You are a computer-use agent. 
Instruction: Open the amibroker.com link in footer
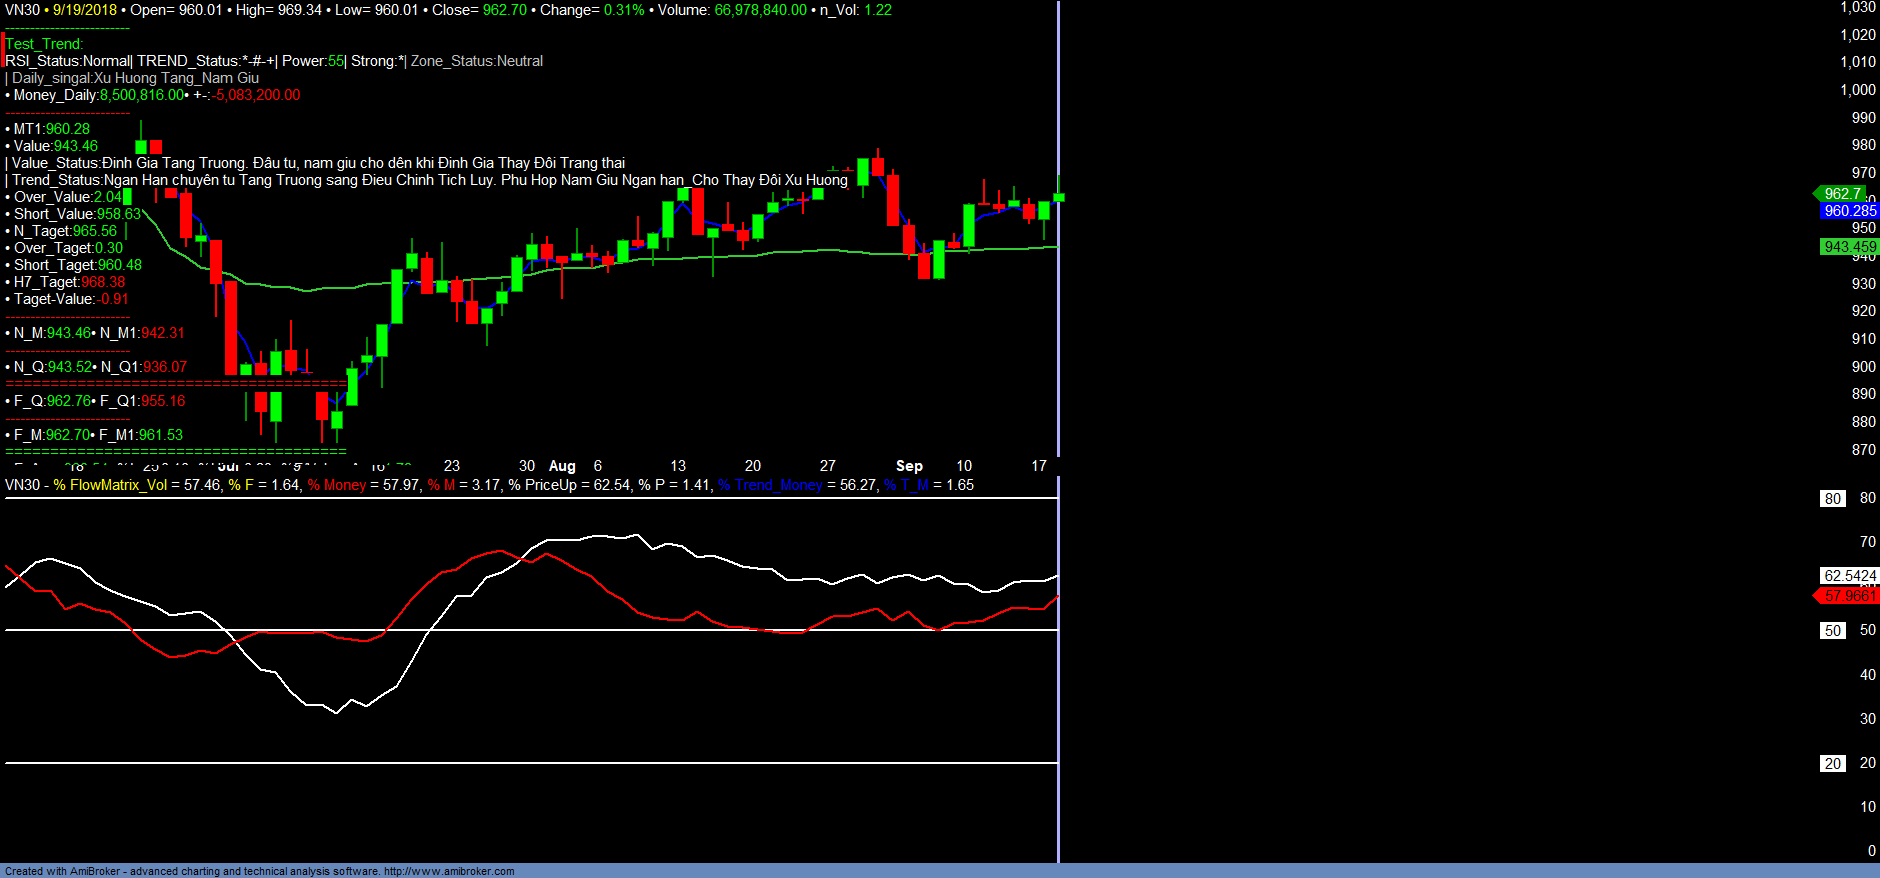coord(448,871)
